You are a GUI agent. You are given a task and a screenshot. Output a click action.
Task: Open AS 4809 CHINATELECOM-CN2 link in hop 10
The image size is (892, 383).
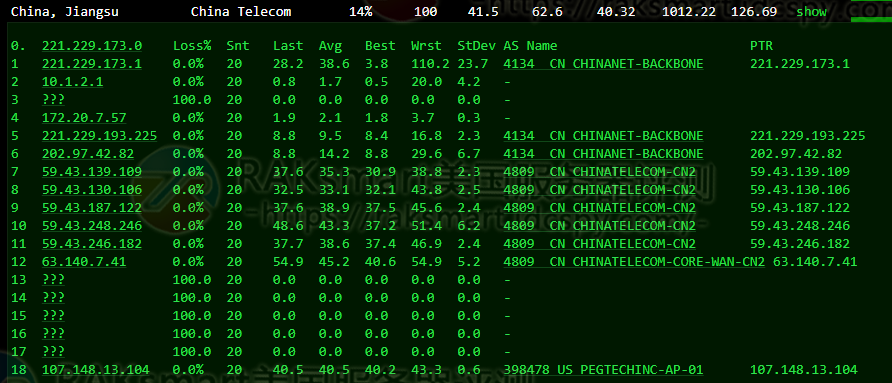600,226
